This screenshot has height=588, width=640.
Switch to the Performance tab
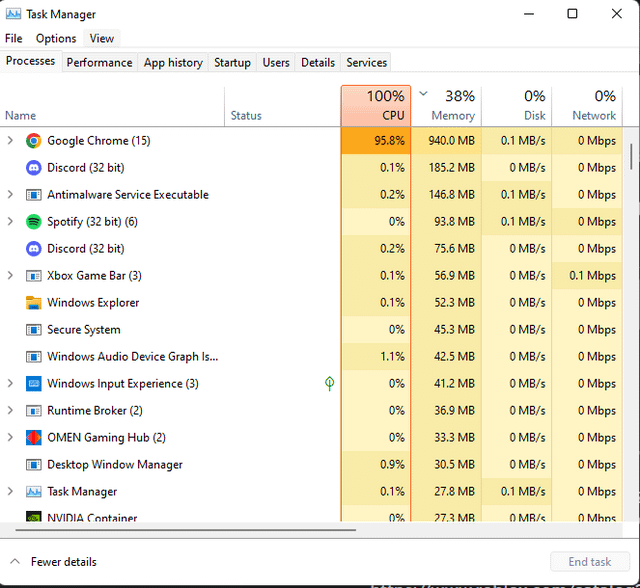[100, 62]
